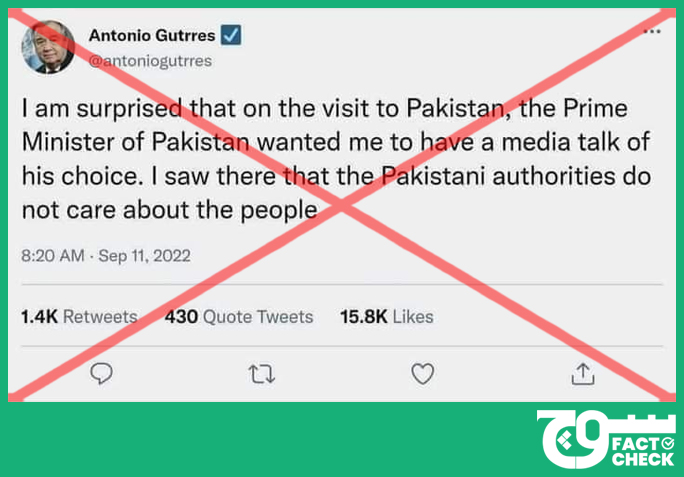The height and width of the screenshot is (477, 684).
Task: View the 430 Quote Tweets list
Action: pos(239,316)
